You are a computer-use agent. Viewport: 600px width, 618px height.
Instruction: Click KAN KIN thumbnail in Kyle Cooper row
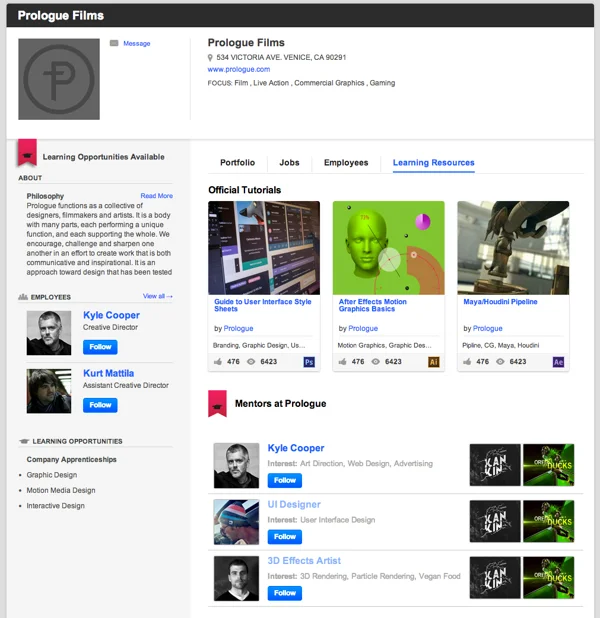pos(495,465)
